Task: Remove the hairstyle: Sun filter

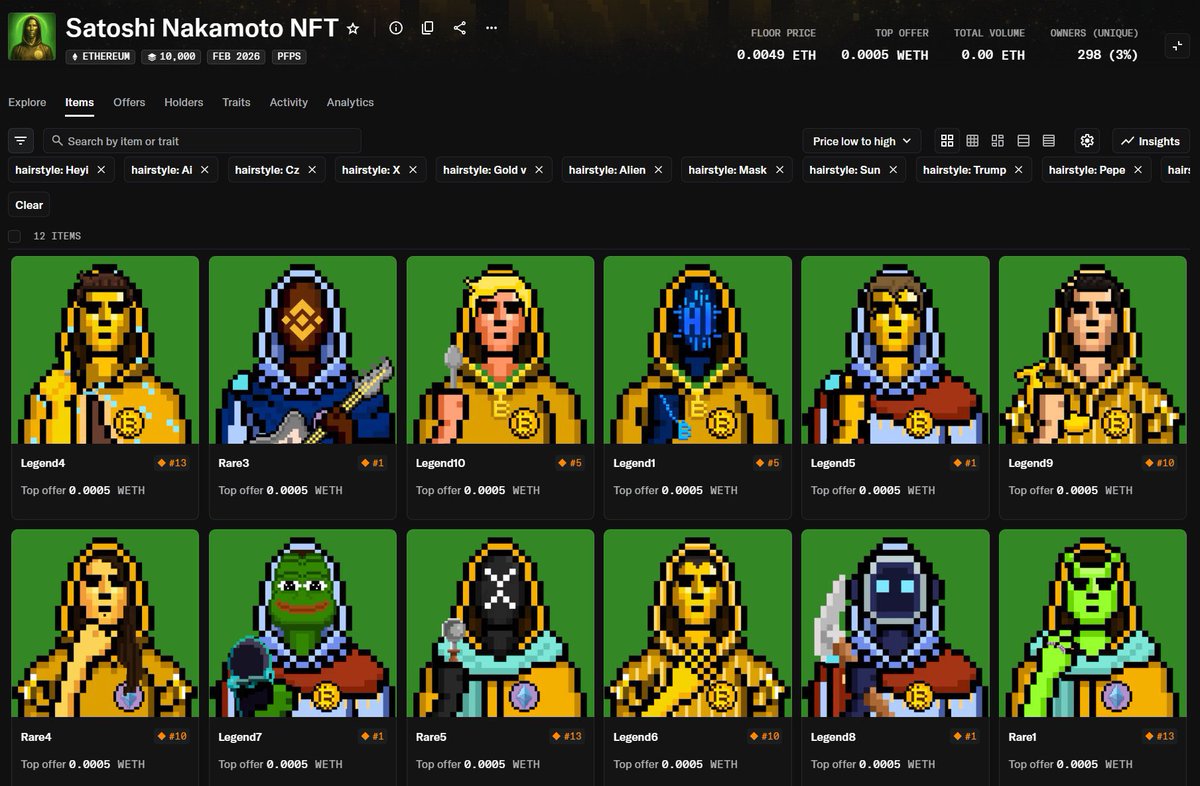Action: pos(893,170)
